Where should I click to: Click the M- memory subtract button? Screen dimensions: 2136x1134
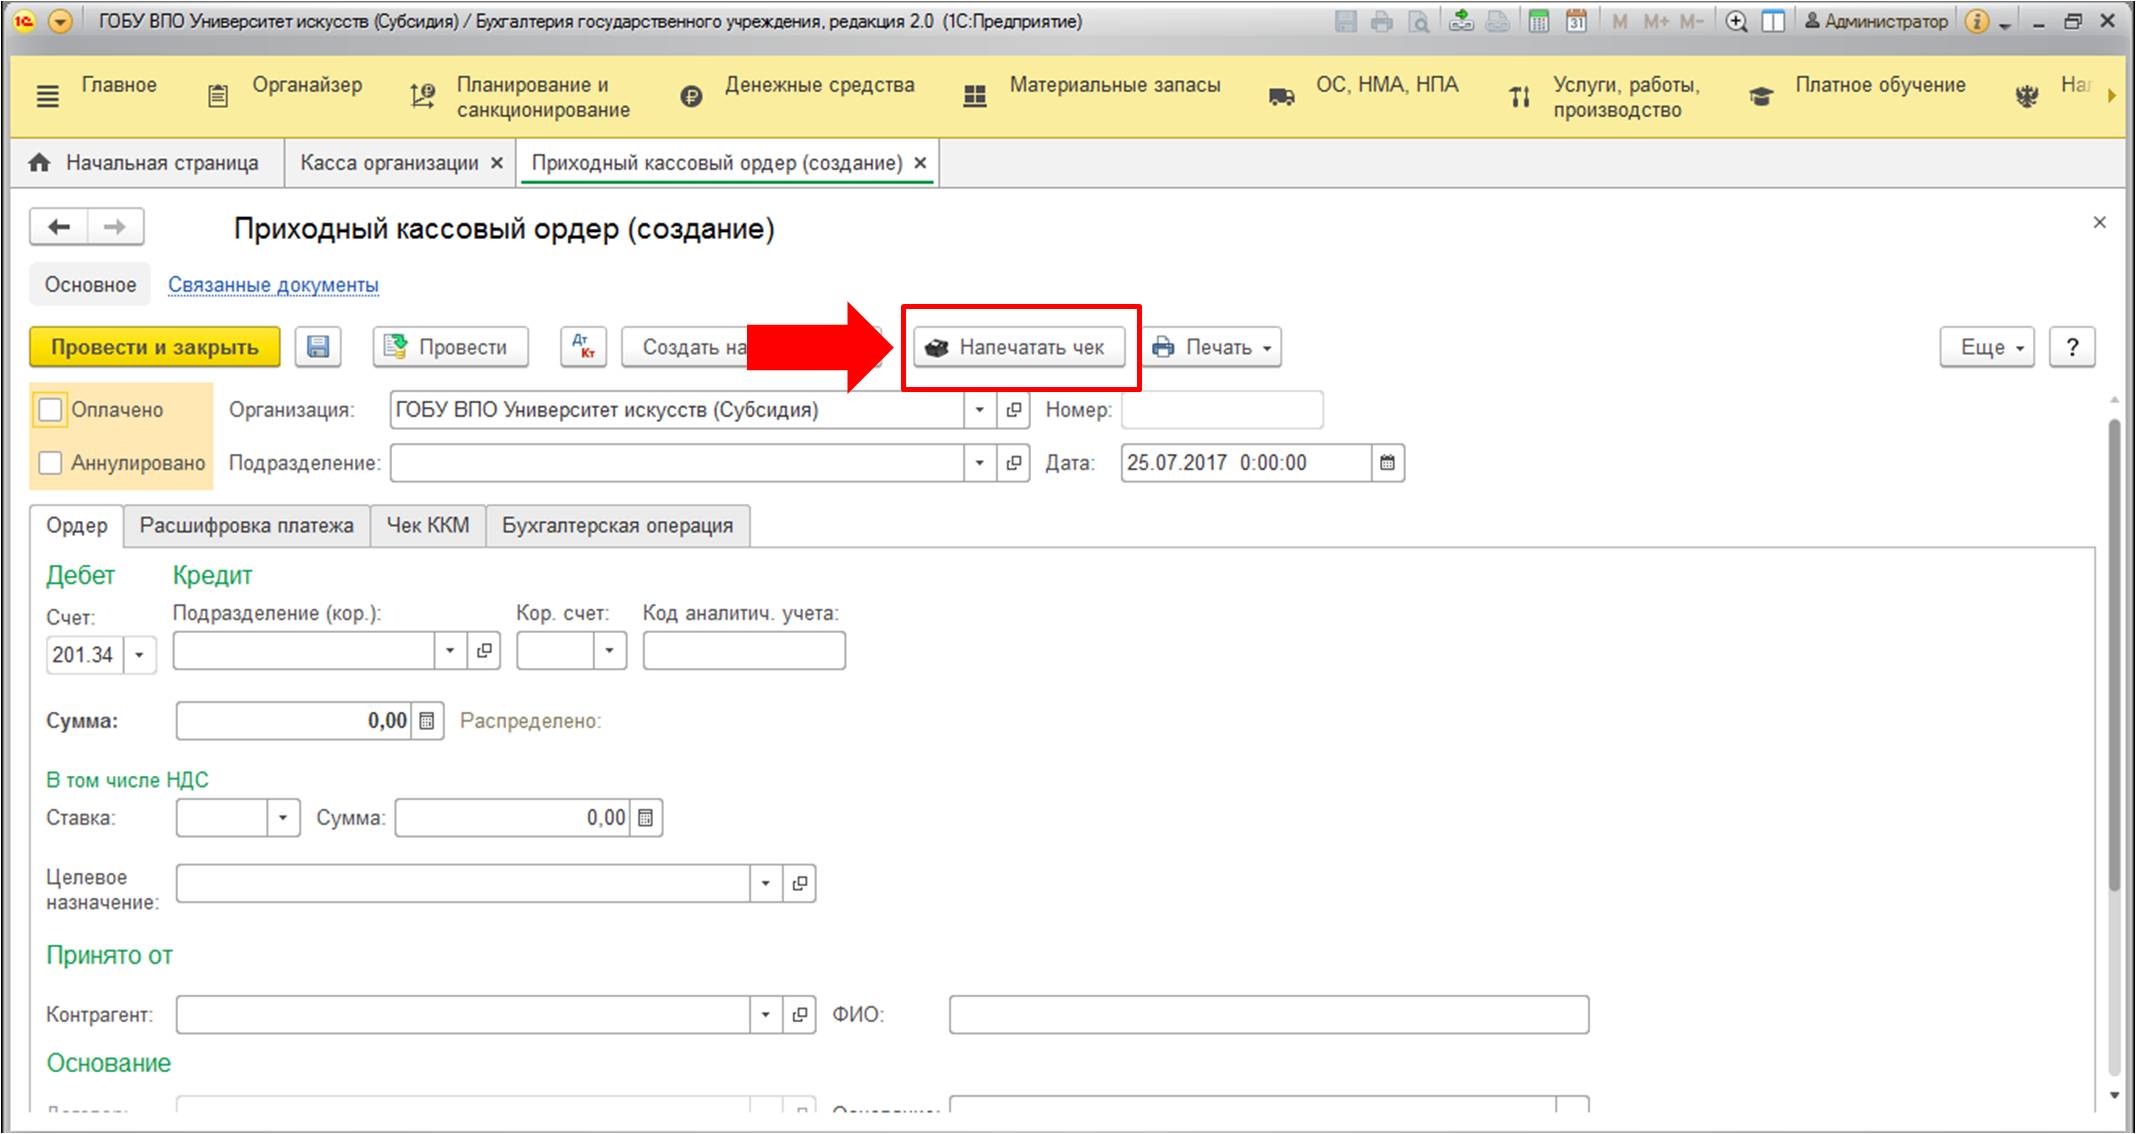click(1691, 21)
